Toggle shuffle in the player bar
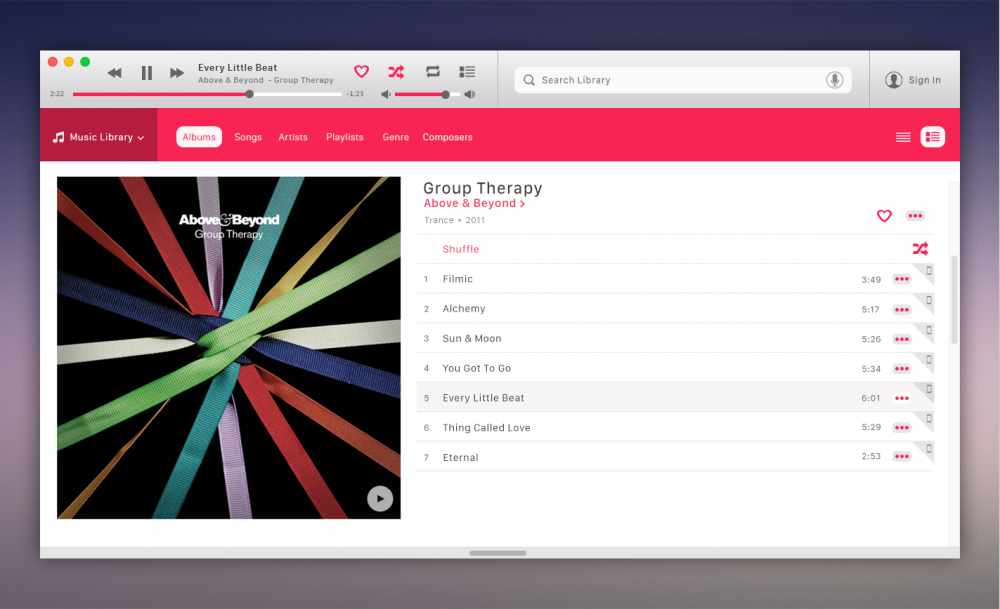 (x=396, y=71)
